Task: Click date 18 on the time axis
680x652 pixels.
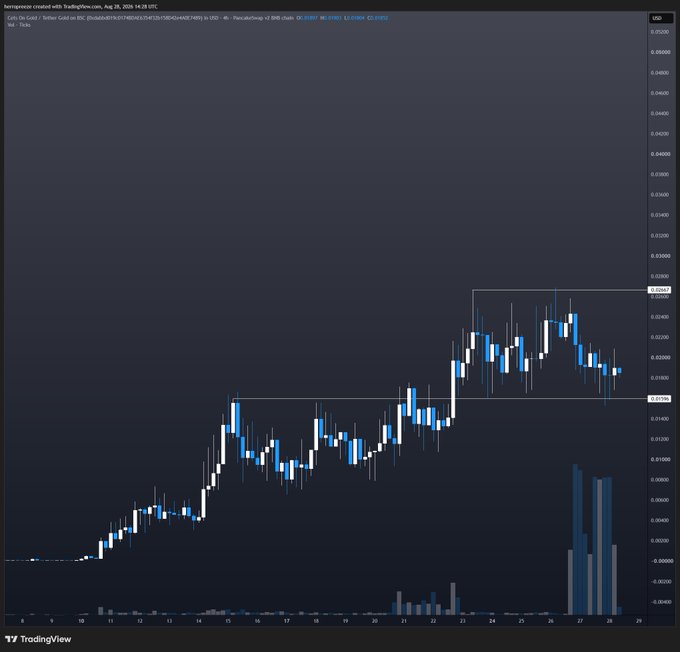Action: click(316, 621)
